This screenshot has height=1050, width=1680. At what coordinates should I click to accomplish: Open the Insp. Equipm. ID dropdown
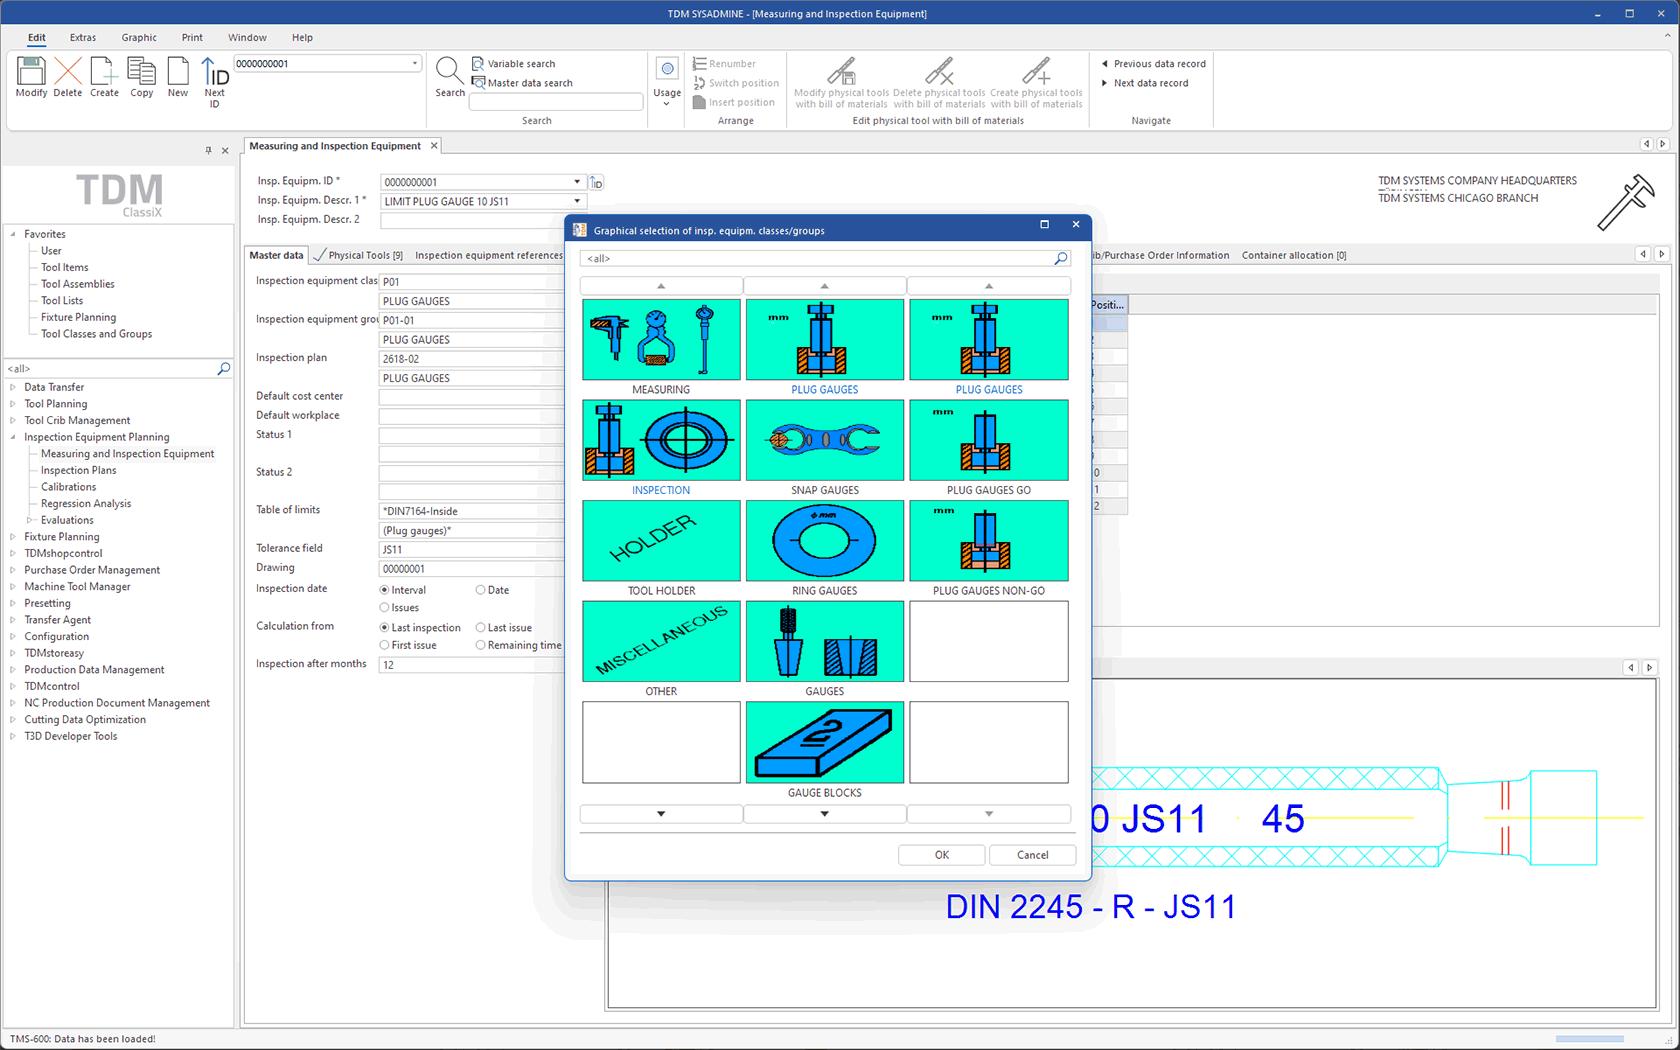tap(577, 182)
